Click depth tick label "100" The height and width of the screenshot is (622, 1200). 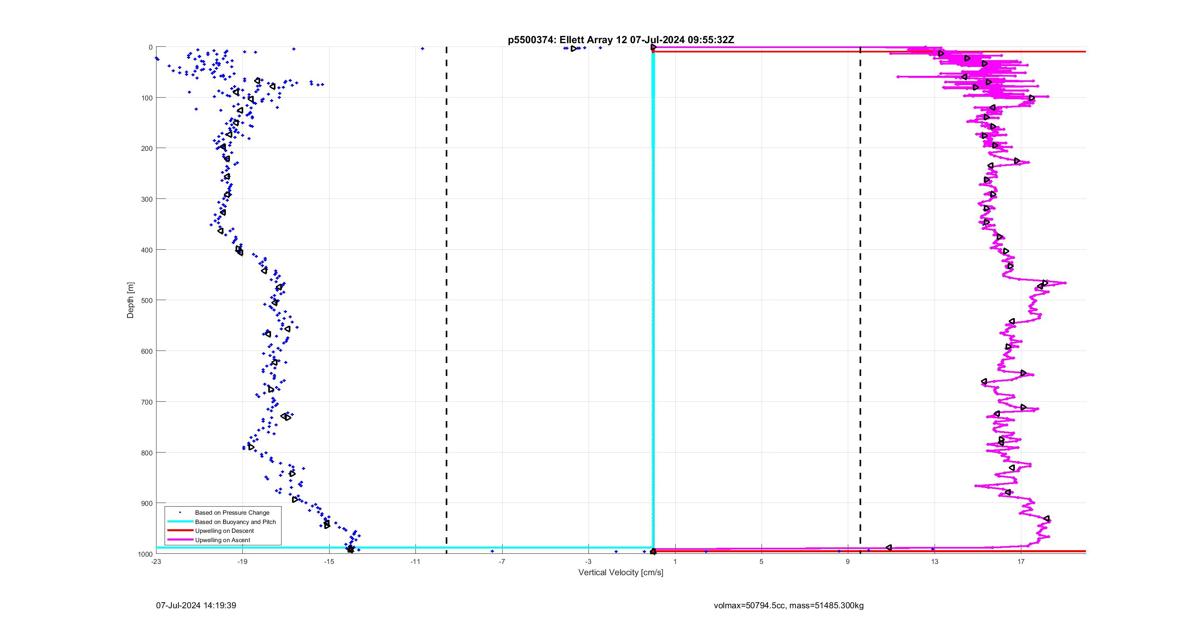tap(146, 98)
